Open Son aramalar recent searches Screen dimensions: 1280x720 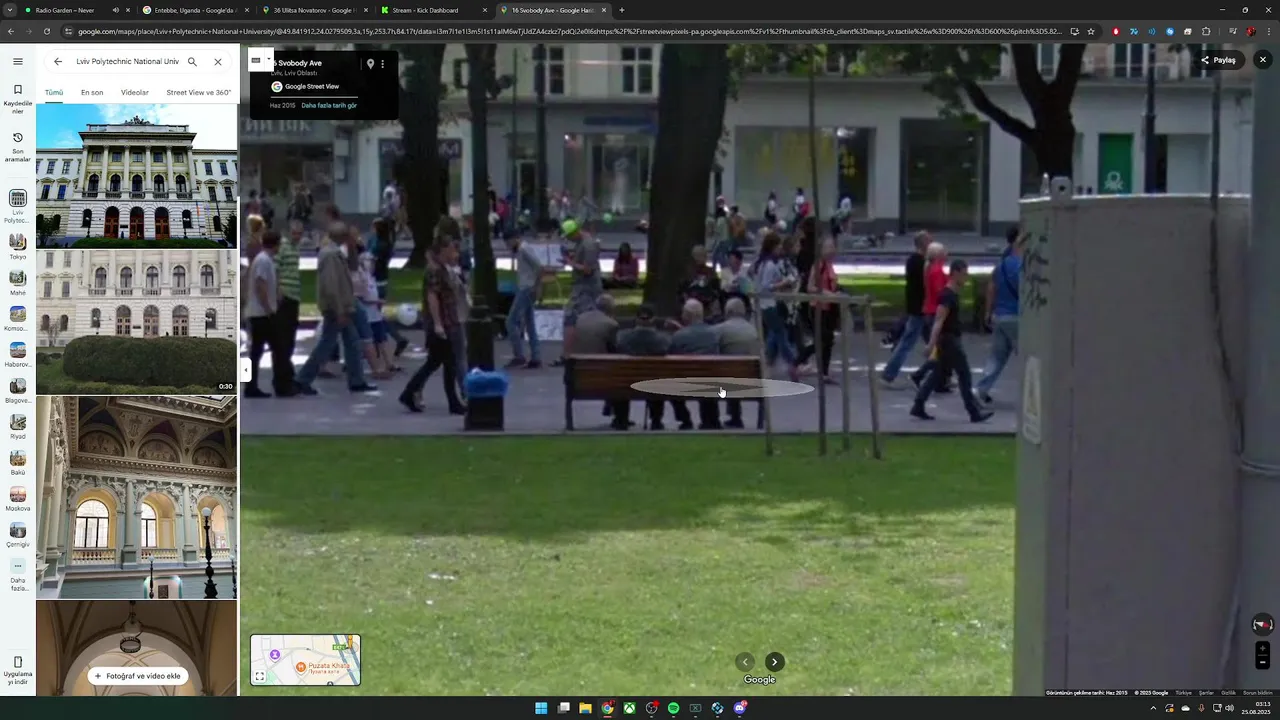pos(17,146)
